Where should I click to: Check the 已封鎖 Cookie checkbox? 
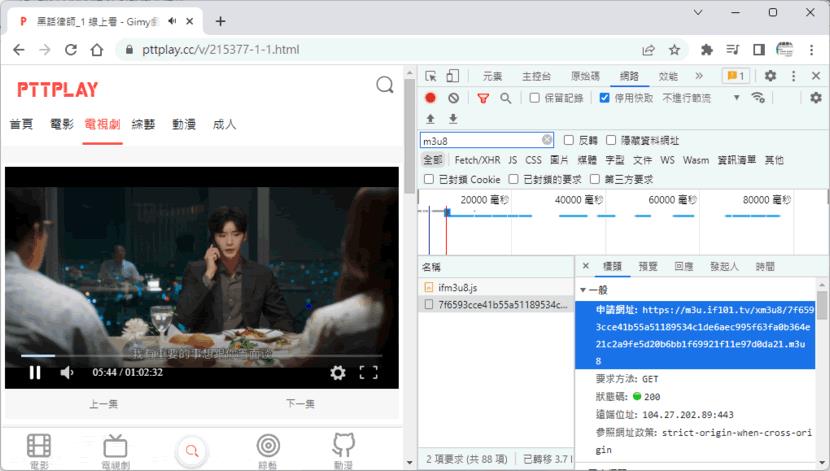click(x=429, y=179)
